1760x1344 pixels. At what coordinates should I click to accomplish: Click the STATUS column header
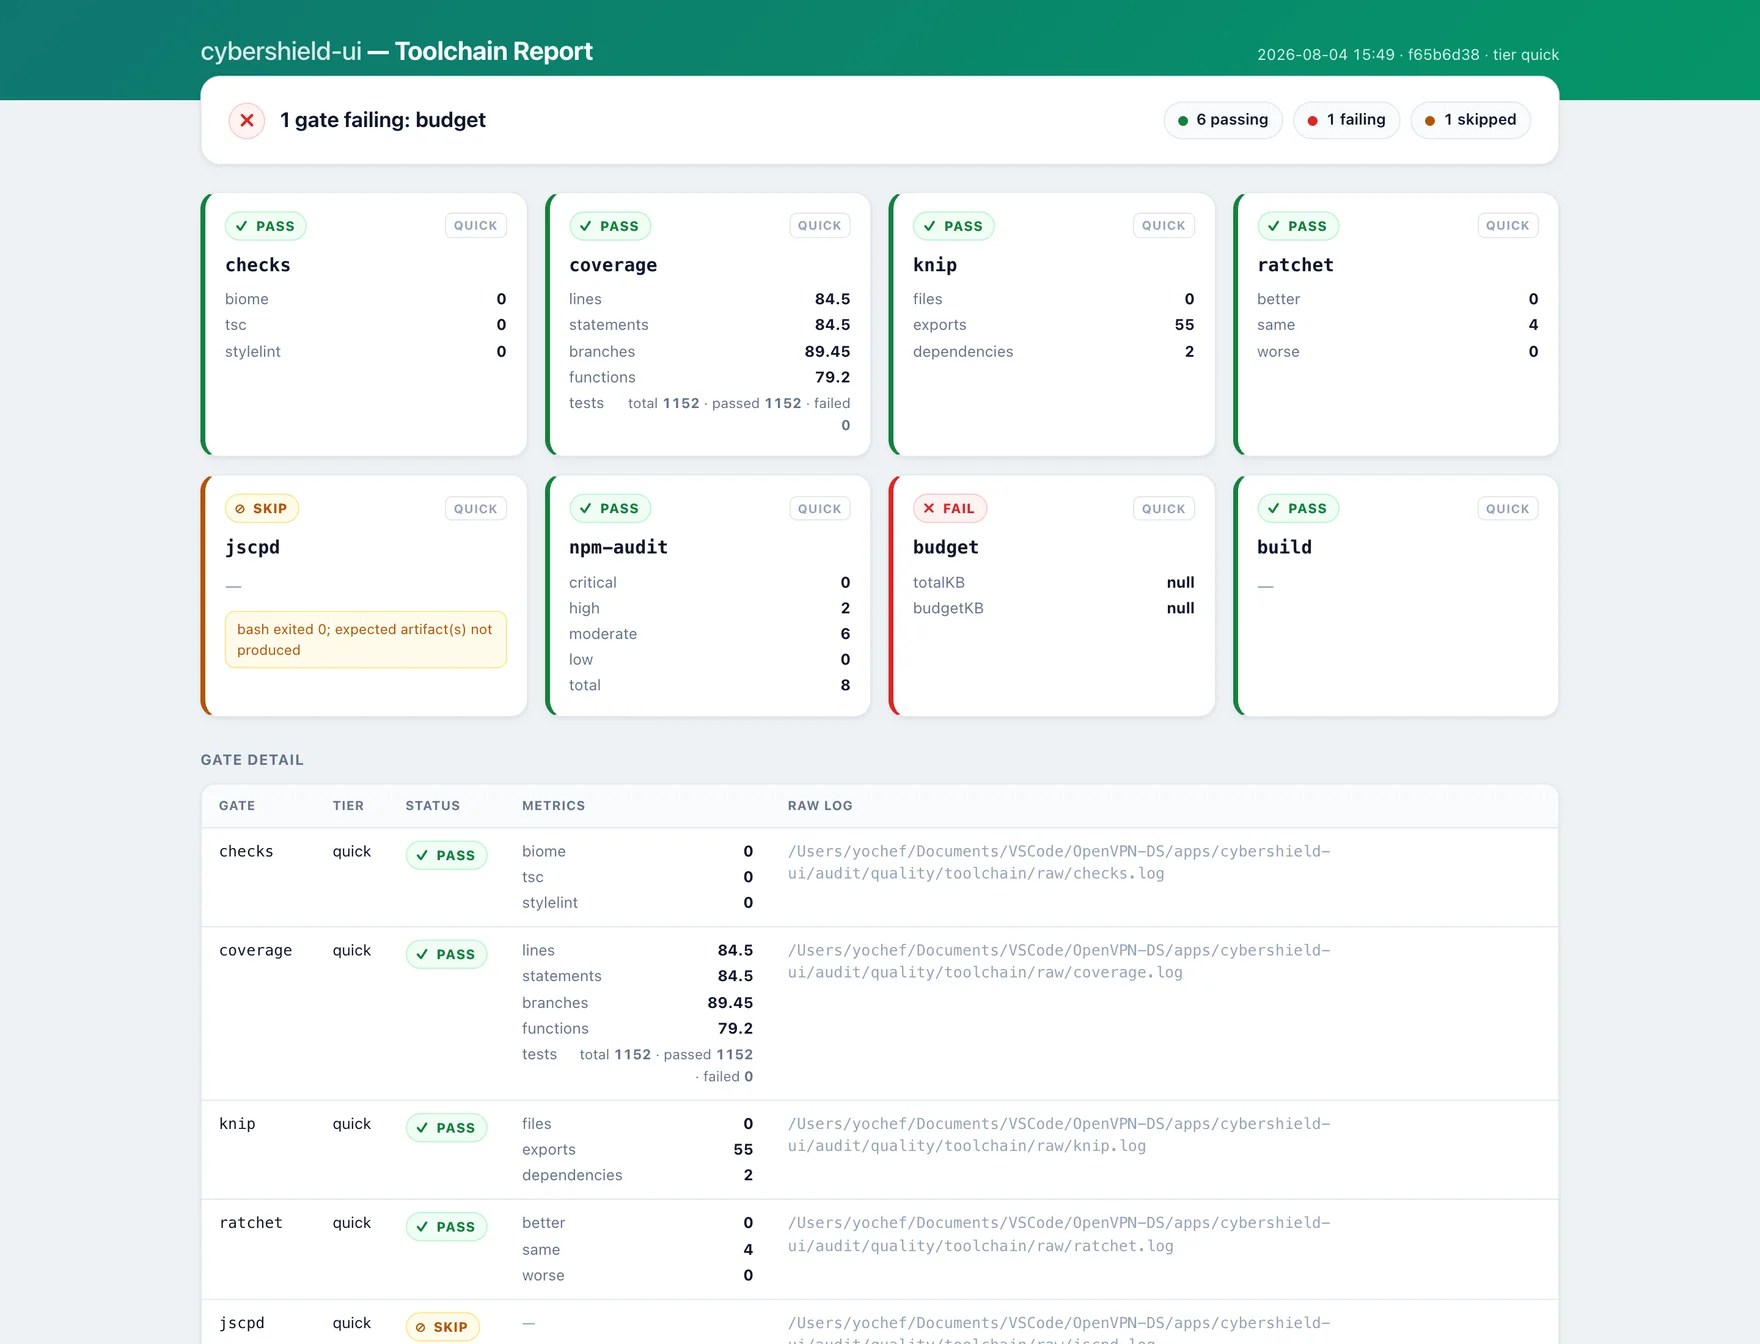click(x=433, y=806)
